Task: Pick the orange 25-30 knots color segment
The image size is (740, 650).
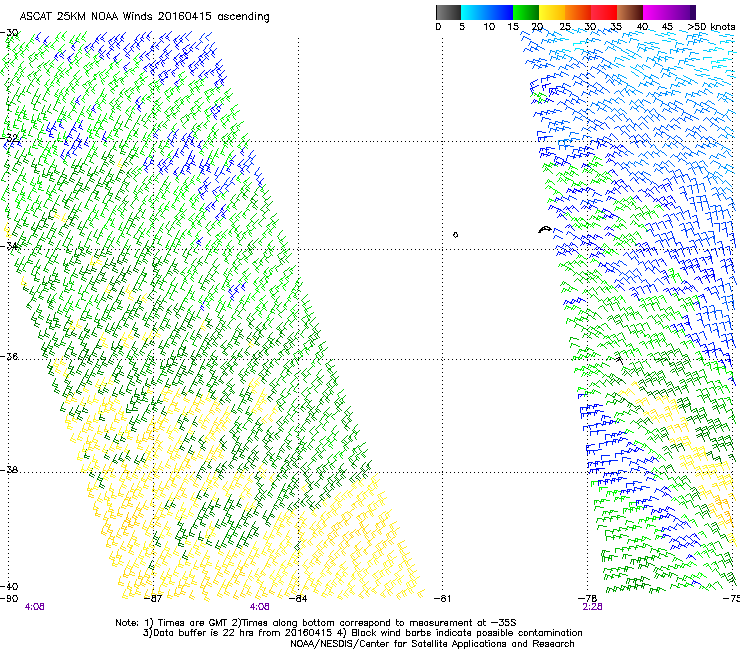Action: tap(578, 12)
